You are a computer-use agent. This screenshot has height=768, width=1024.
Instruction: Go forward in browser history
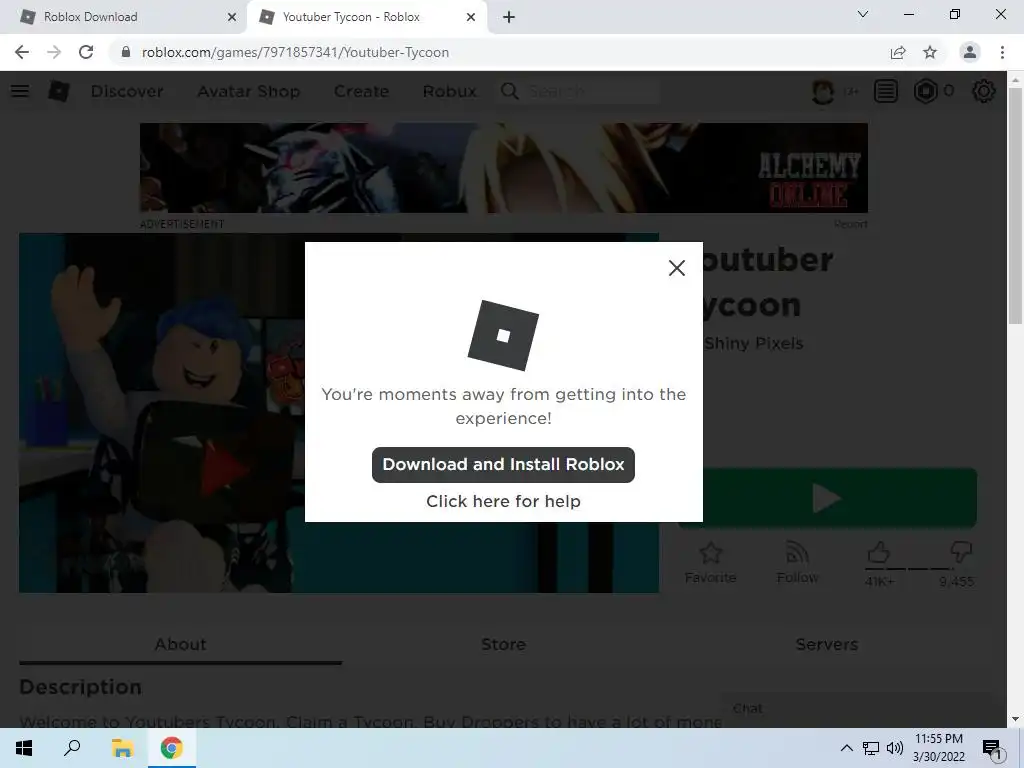[54, 52]
